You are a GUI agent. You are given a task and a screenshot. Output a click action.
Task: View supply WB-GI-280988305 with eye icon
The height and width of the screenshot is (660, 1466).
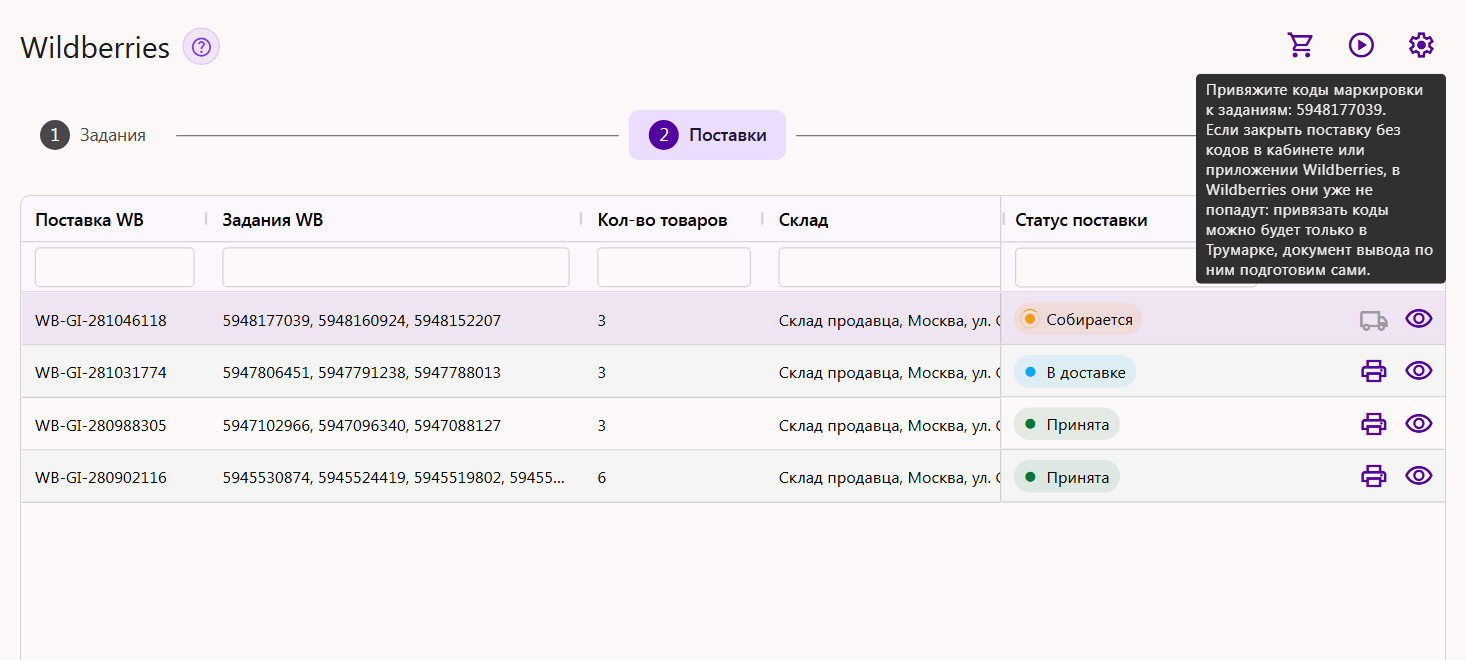pyautogui.click(x=1419, y=424)
